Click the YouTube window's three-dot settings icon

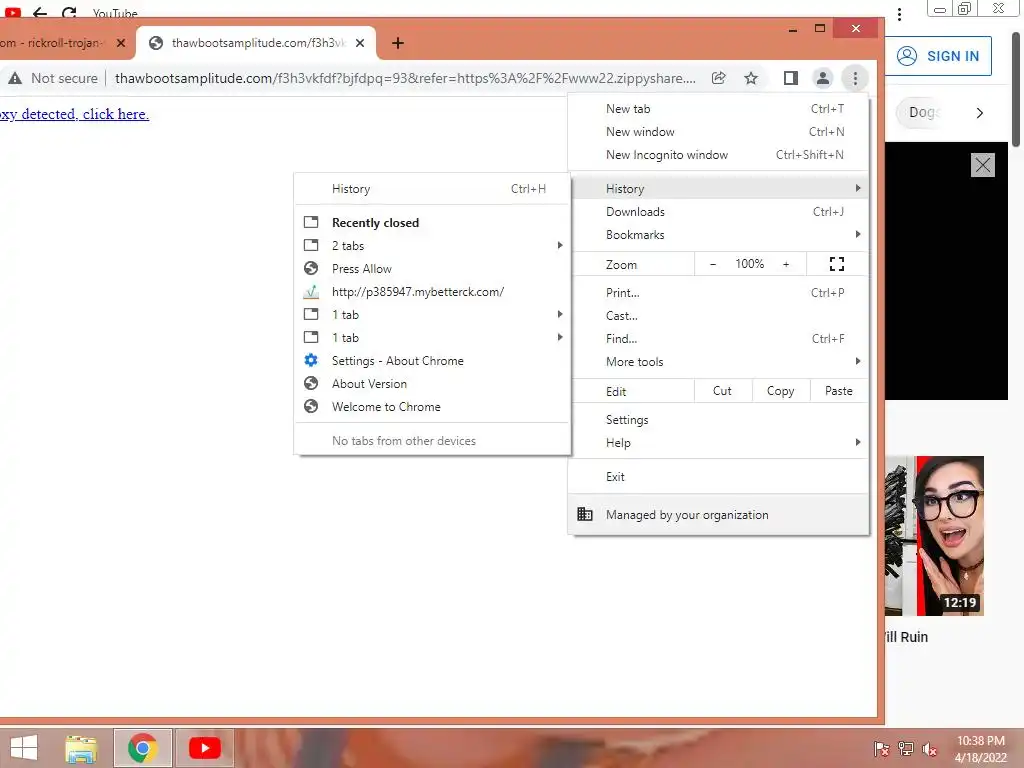pyautogui.click(x=899, y=14)
